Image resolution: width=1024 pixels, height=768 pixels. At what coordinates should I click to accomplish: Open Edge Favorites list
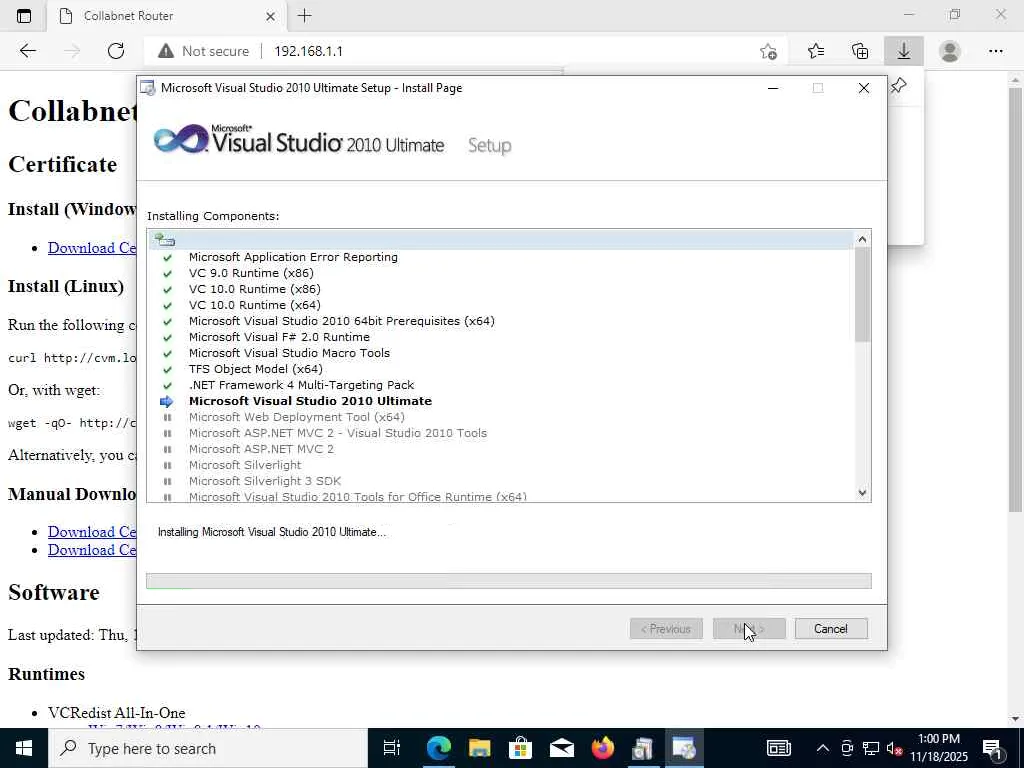tap(816, 51)
